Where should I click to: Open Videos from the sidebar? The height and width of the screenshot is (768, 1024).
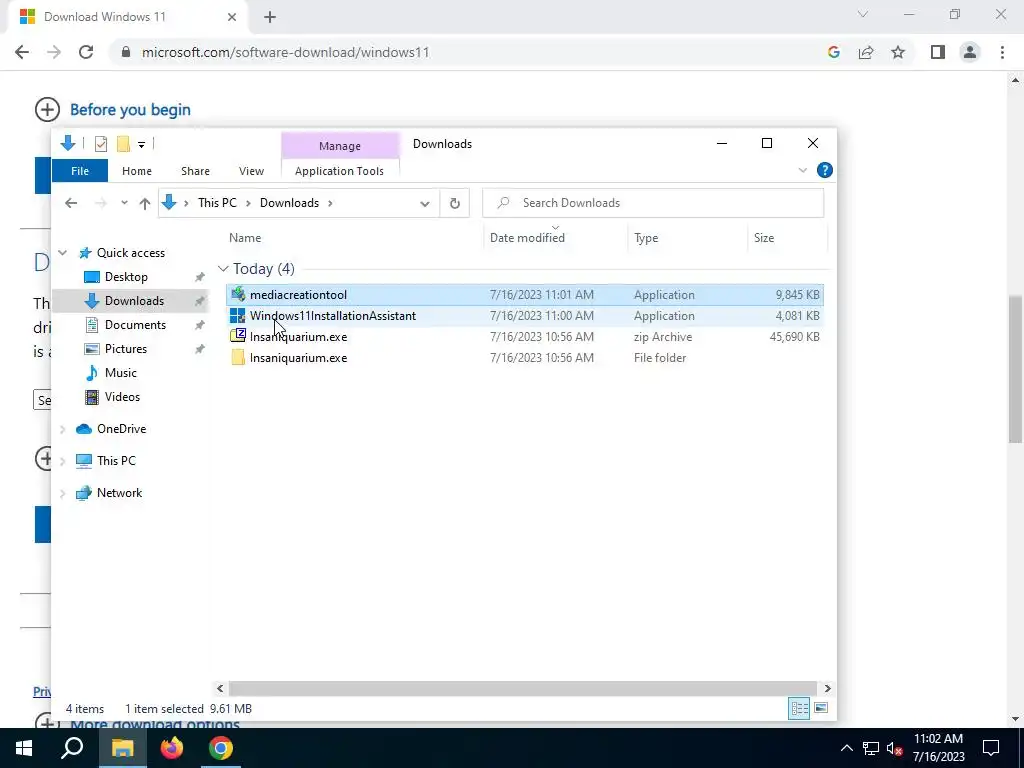coord(122,397)
